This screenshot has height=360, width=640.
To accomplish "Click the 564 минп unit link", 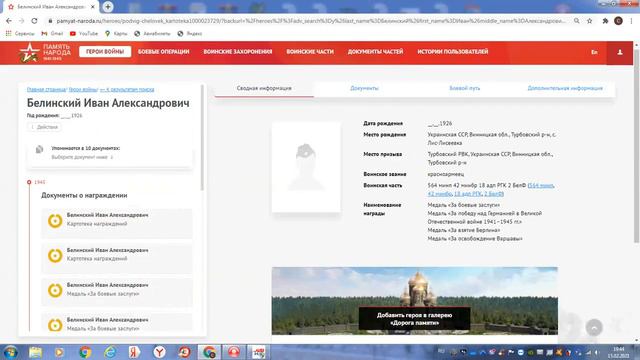I will tap(541, 185).
